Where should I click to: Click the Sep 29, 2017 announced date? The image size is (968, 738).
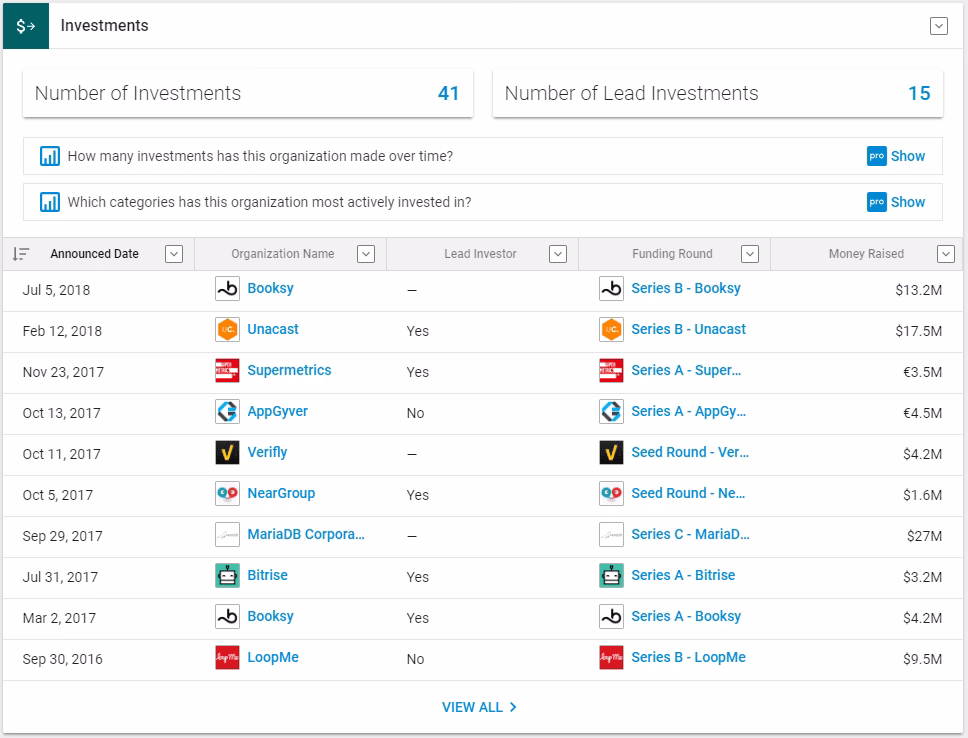tap(62, 536)
